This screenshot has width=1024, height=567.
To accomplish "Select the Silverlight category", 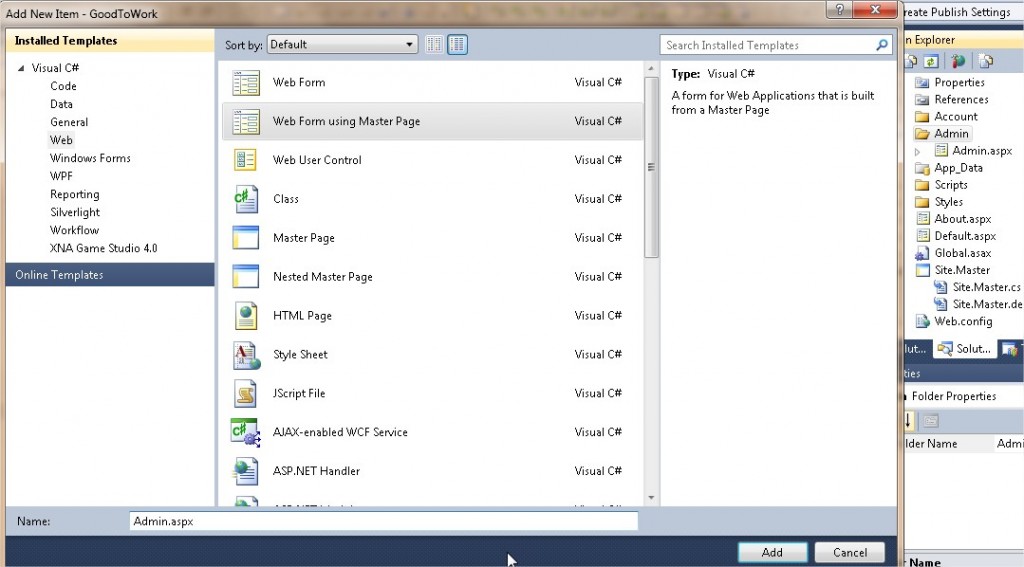I will click(74, 212).
